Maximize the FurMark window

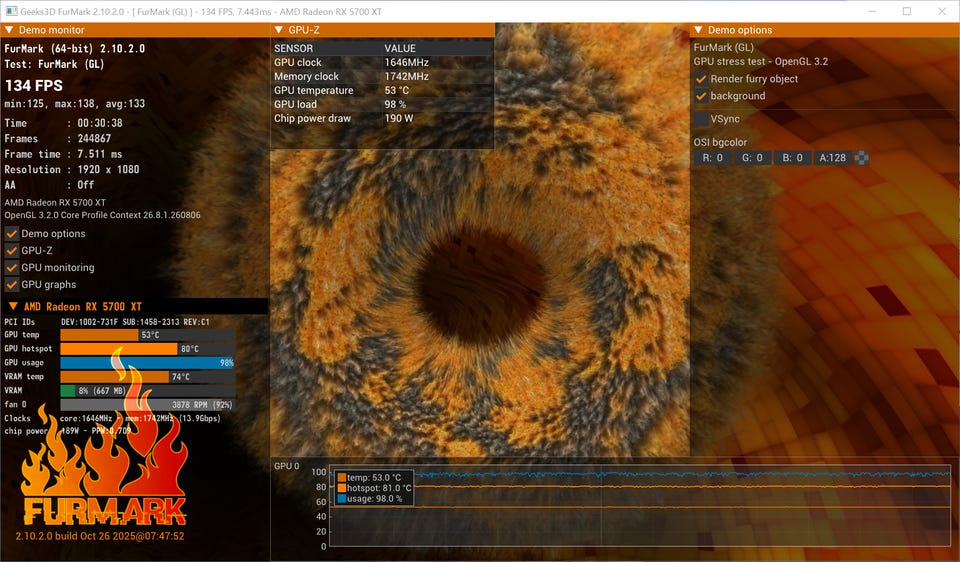coord(907,11)
